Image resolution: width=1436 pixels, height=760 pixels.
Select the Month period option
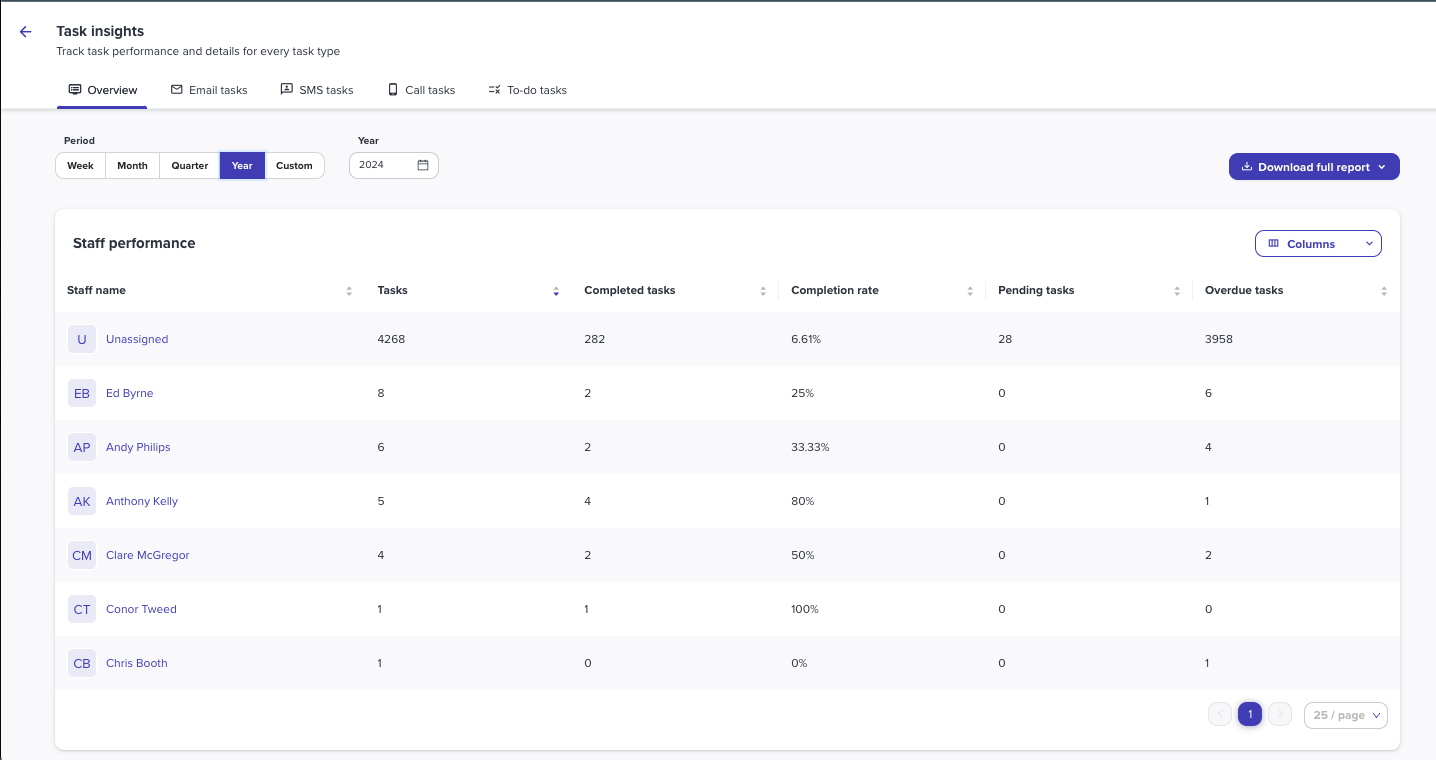(x=132, y=166)
